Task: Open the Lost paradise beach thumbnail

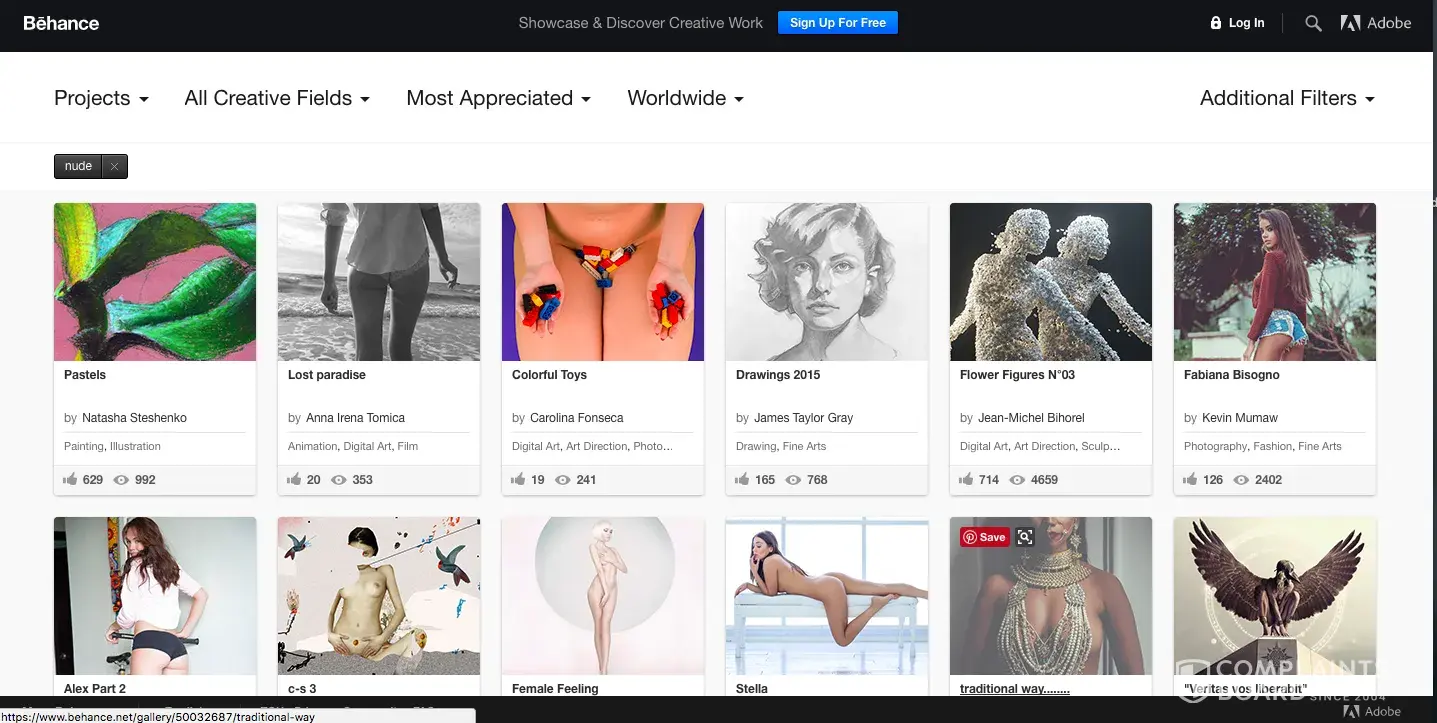Action: click(x=379, y=282)
